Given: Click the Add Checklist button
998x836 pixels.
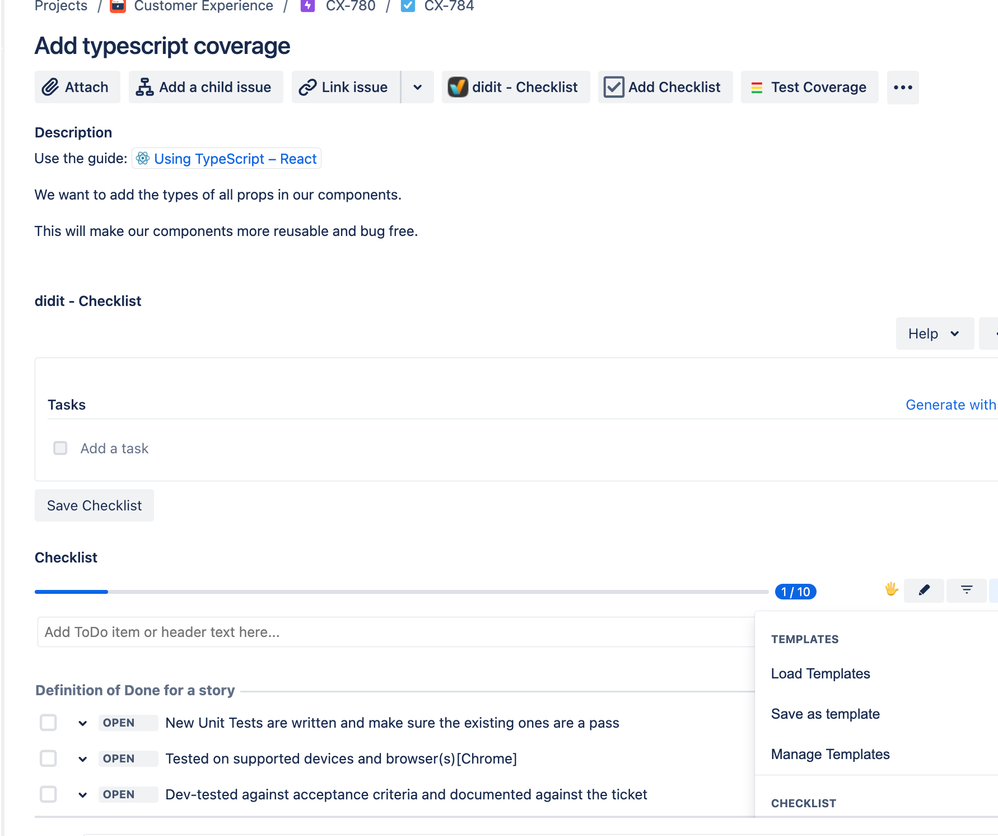Looking at the screenshot, I should pyautogui.click(x=665, y=87).
